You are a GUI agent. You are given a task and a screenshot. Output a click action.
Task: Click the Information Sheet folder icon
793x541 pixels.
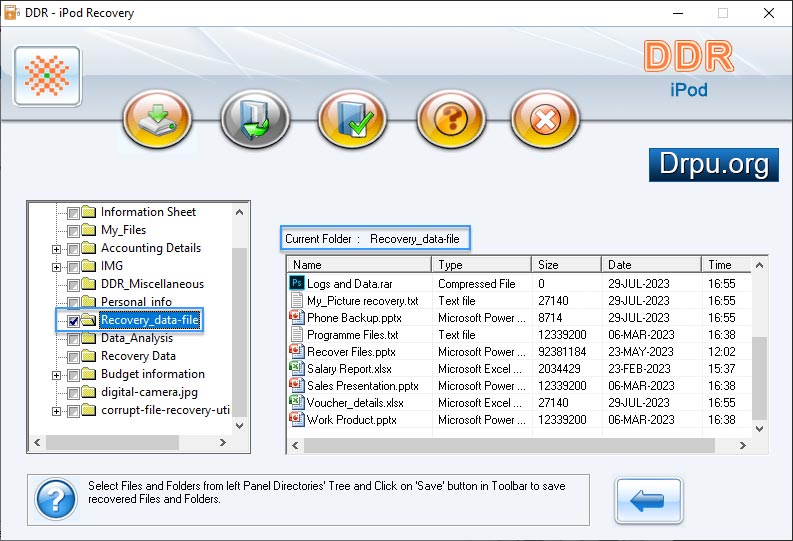(x=89, y=212)
